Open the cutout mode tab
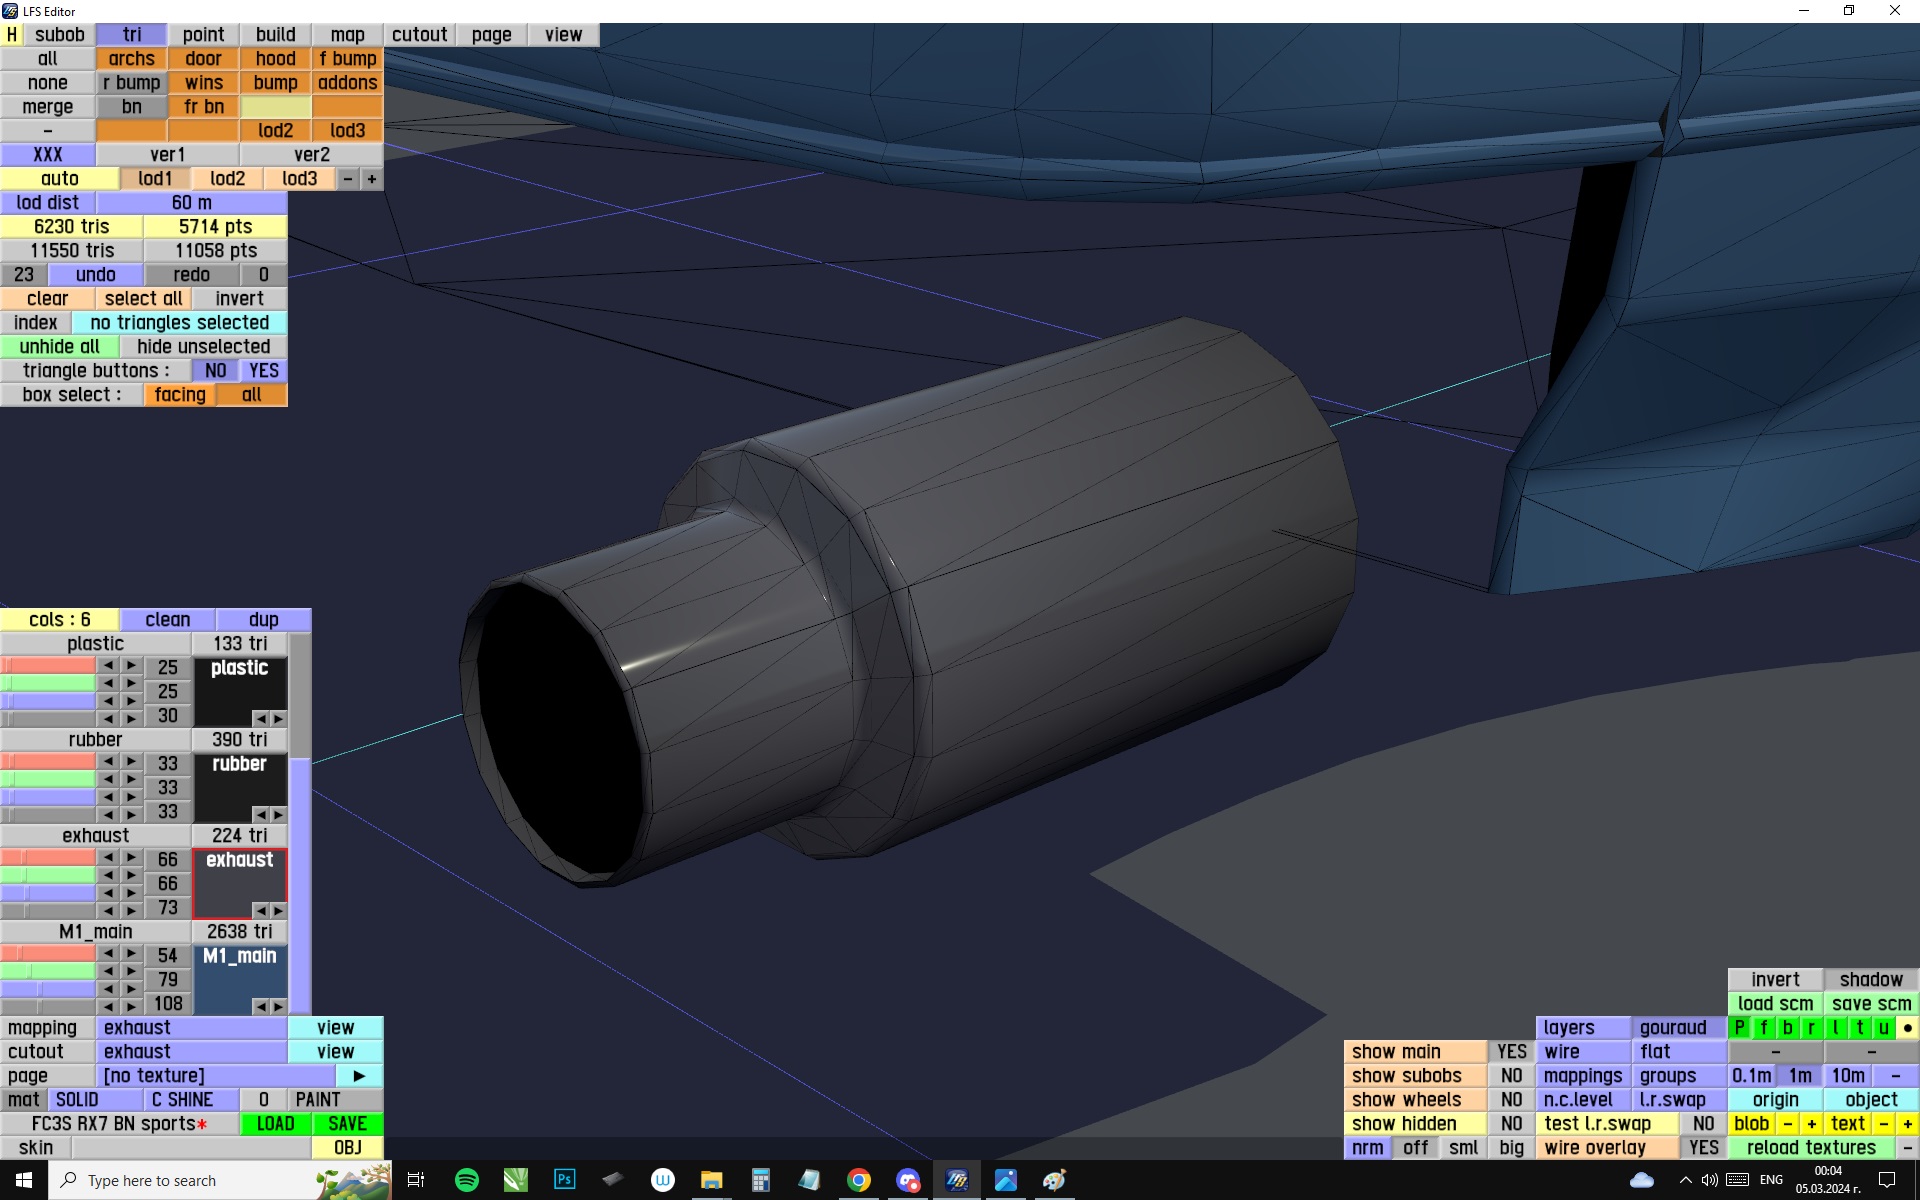 pos(419,34)
